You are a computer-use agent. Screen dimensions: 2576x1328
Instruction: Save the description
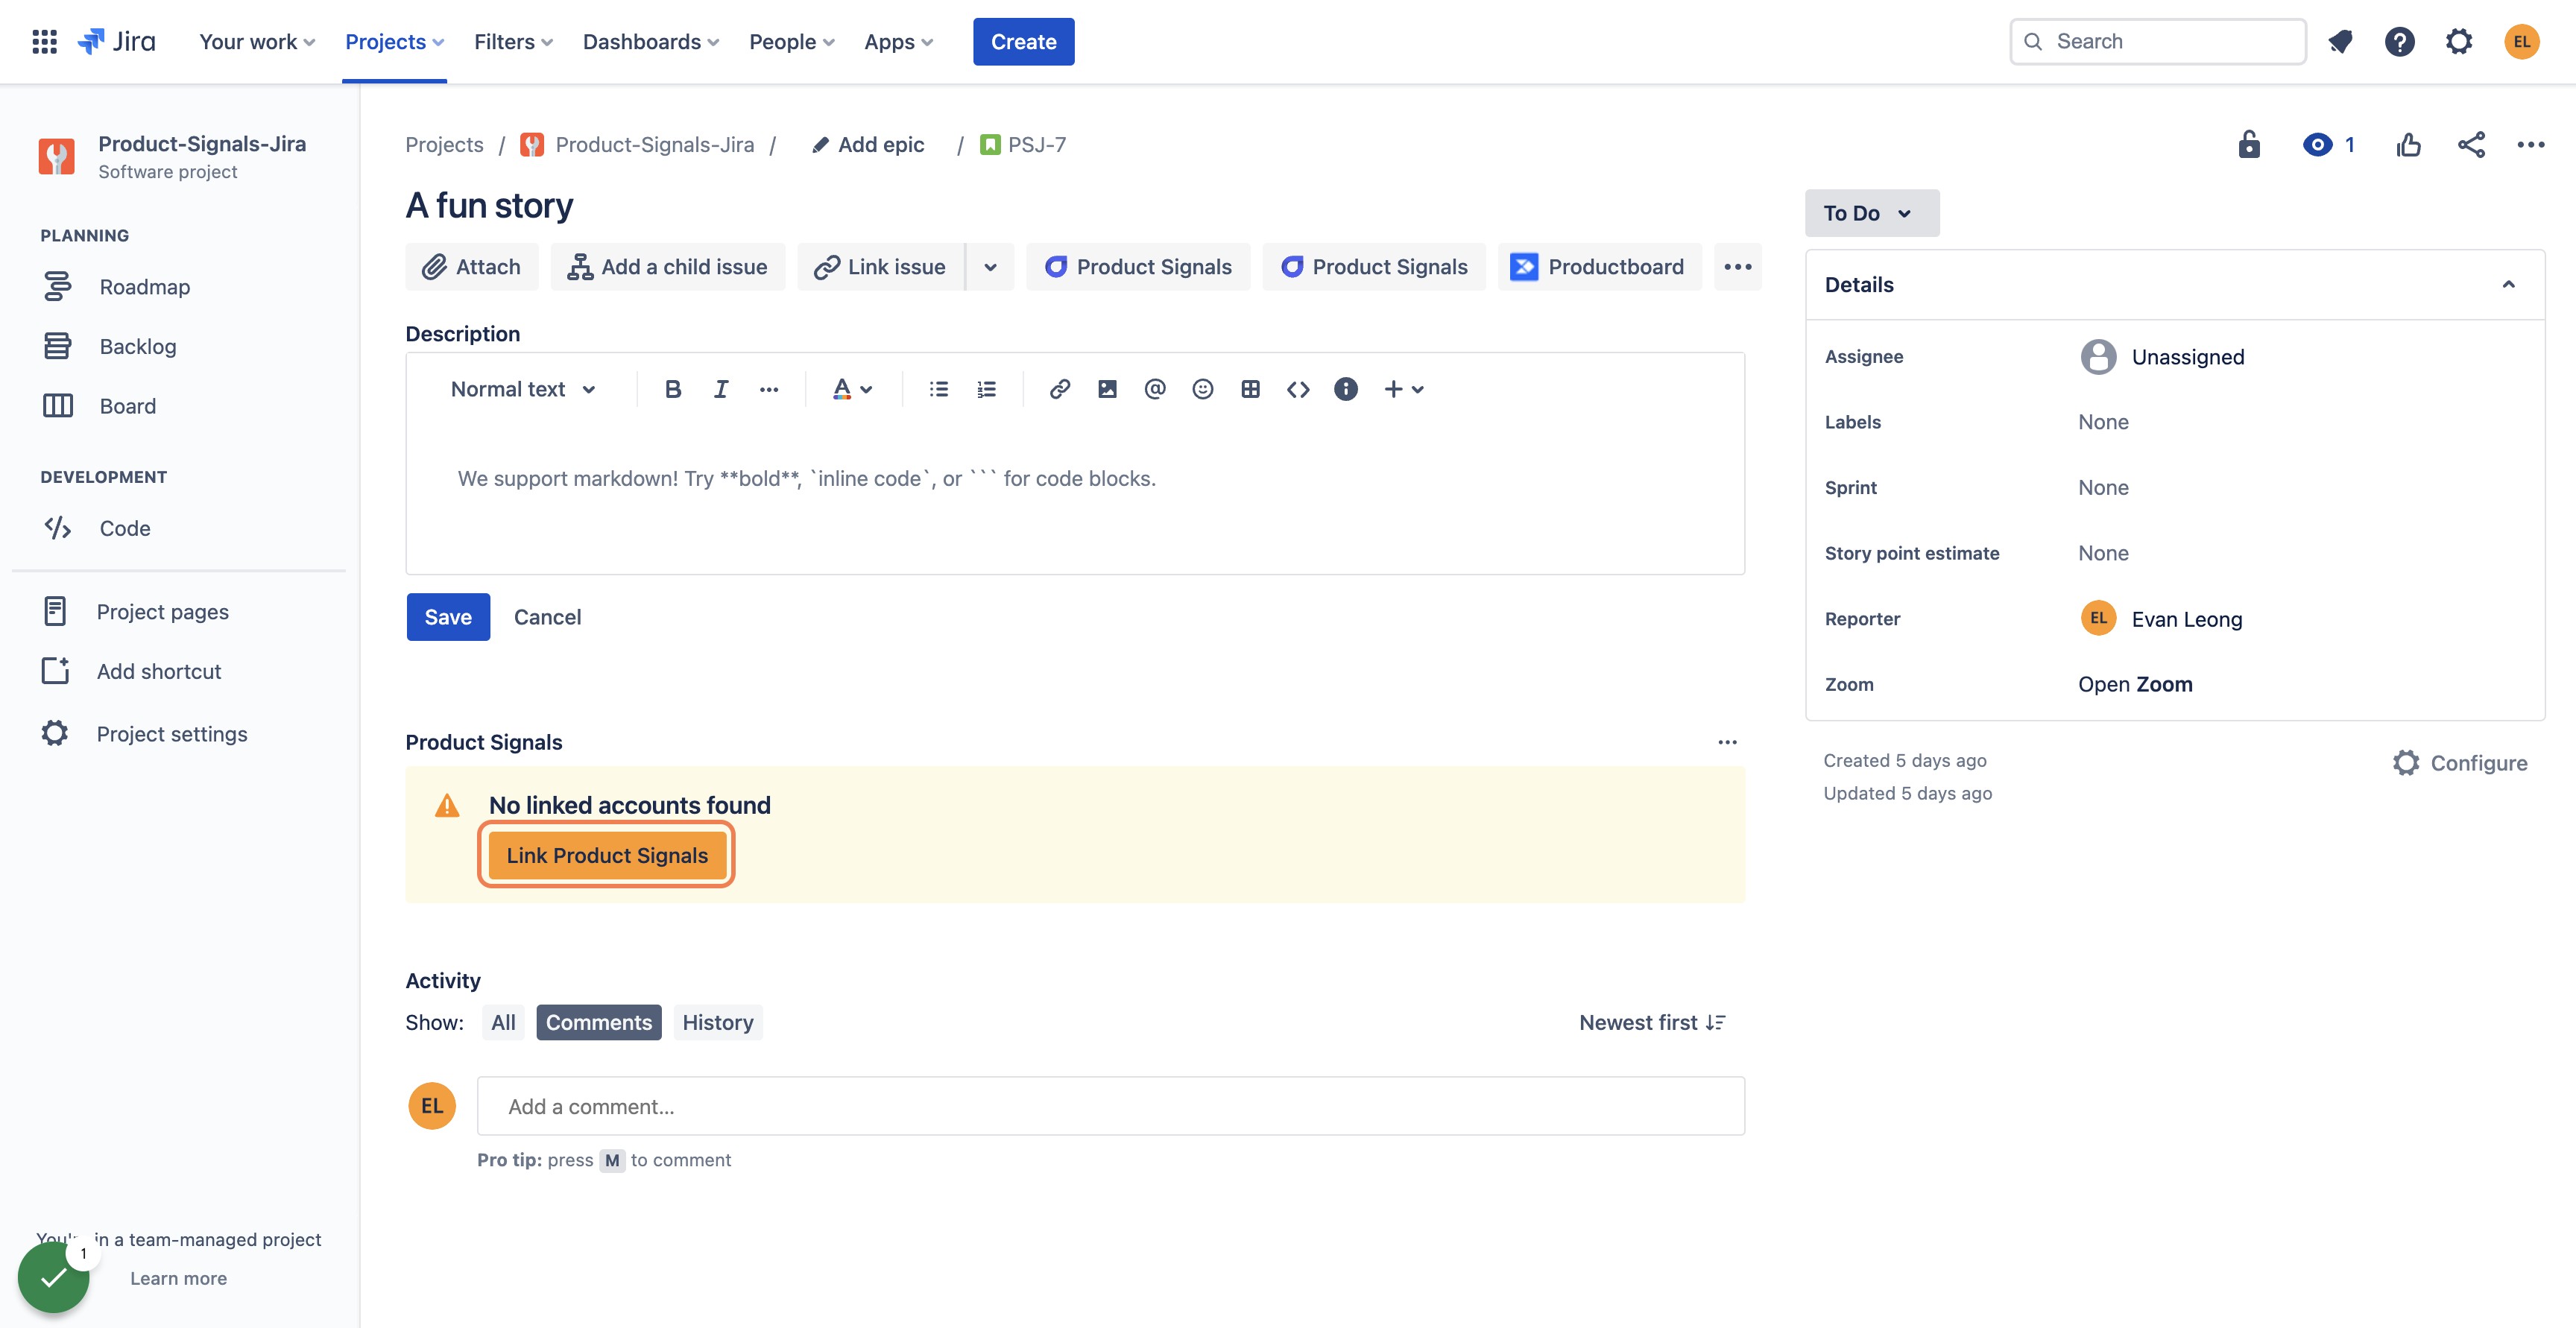point(448,617)
